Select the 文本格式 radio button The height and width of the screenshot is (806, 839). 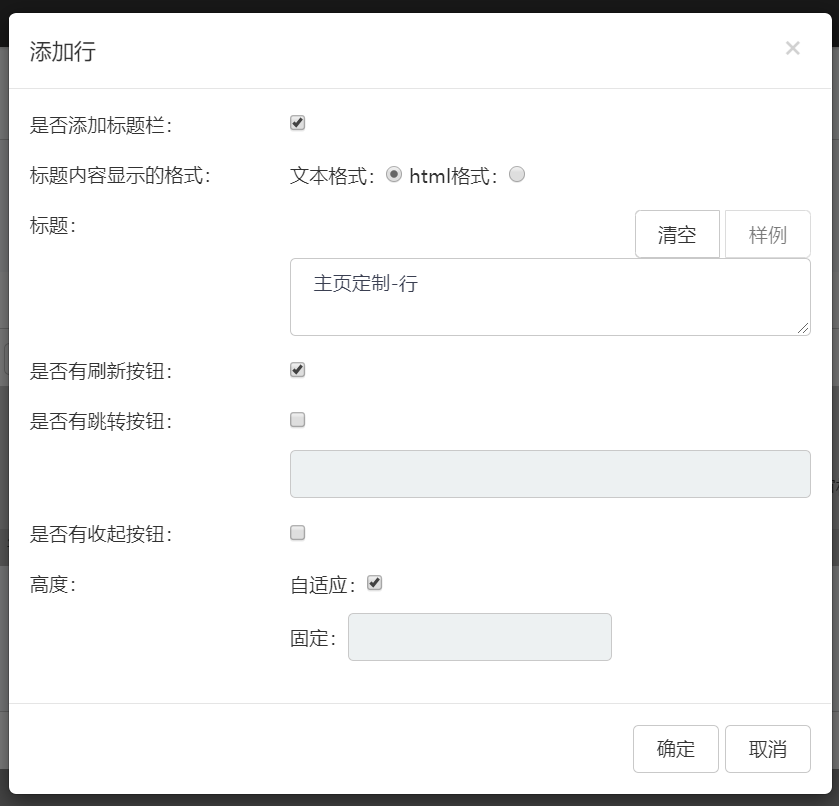point(394,174)
